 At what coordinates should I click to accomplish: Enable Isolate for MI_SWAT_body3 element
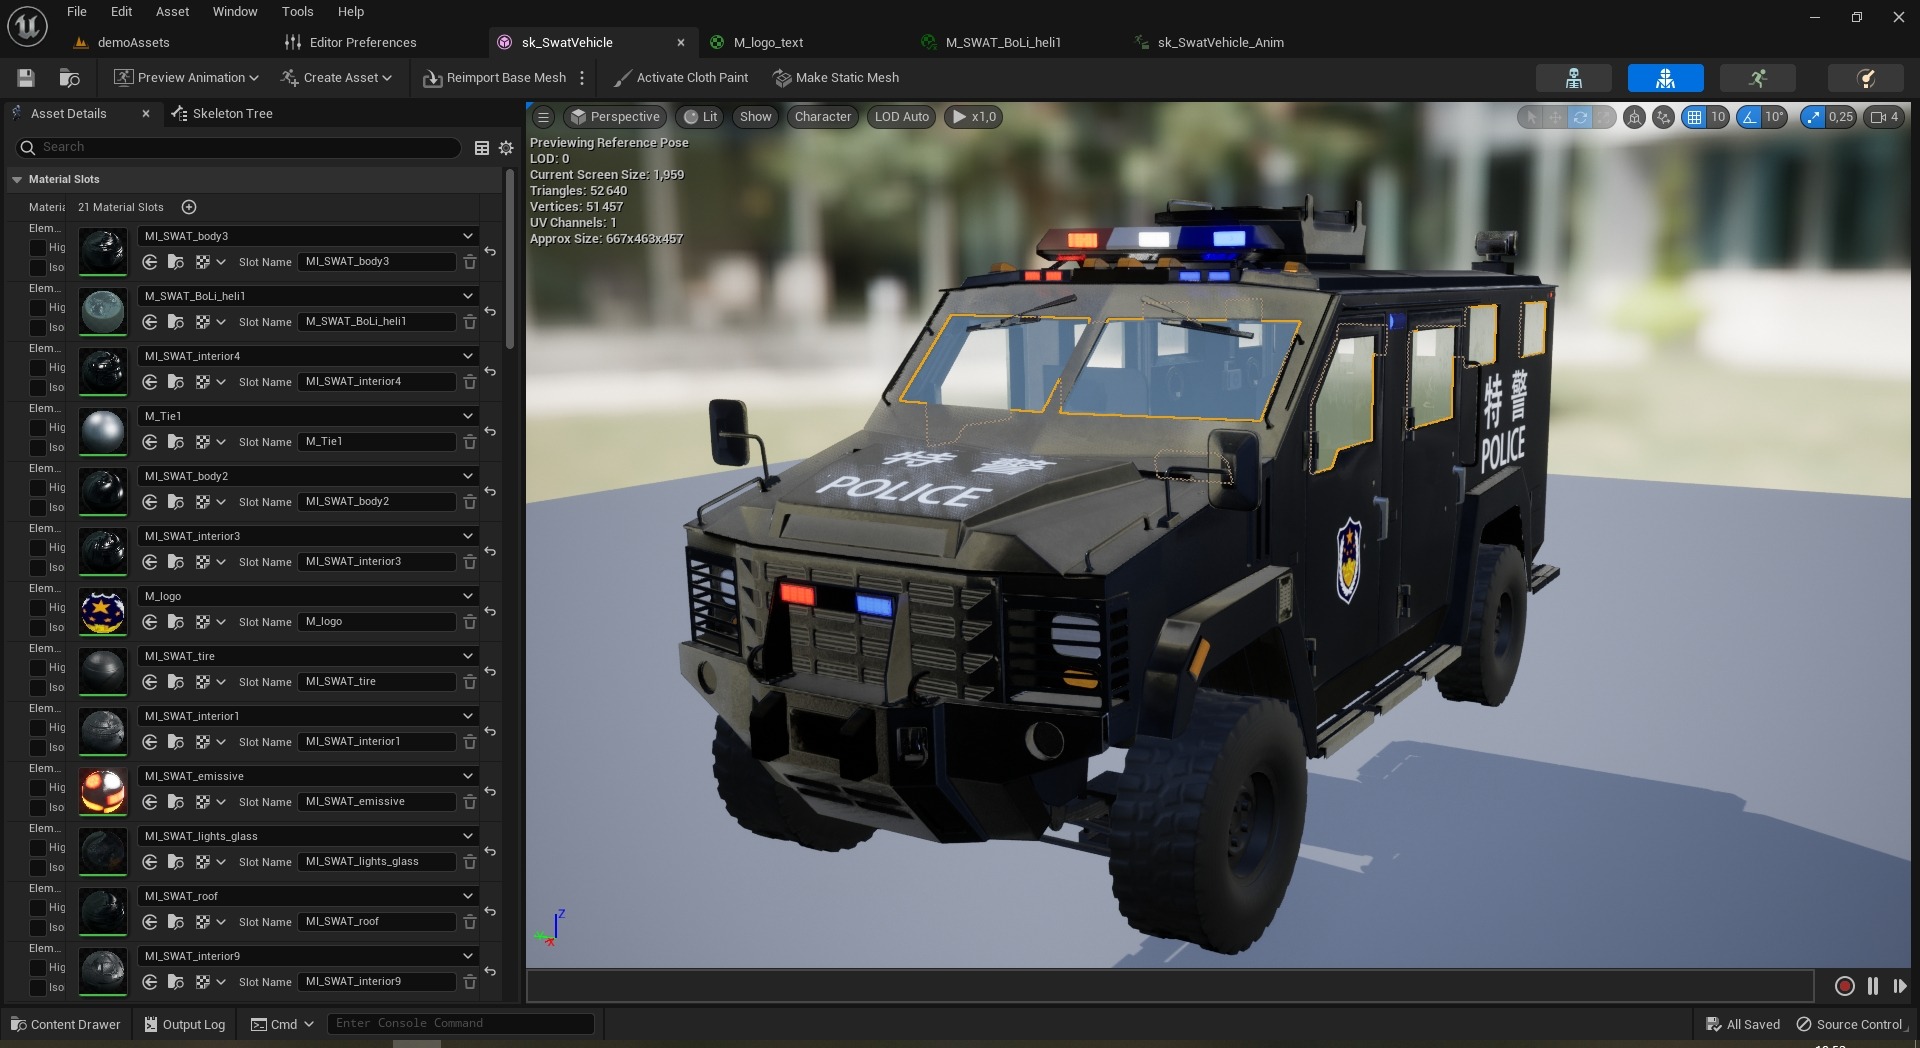point(37,267)
